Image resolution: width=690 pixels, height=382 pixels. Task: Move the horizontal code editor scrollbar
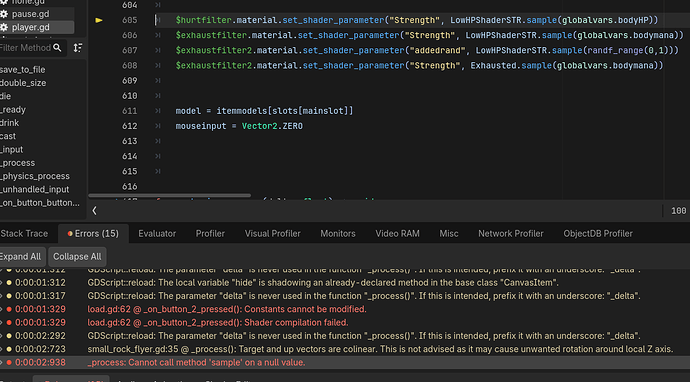(170, 195)
